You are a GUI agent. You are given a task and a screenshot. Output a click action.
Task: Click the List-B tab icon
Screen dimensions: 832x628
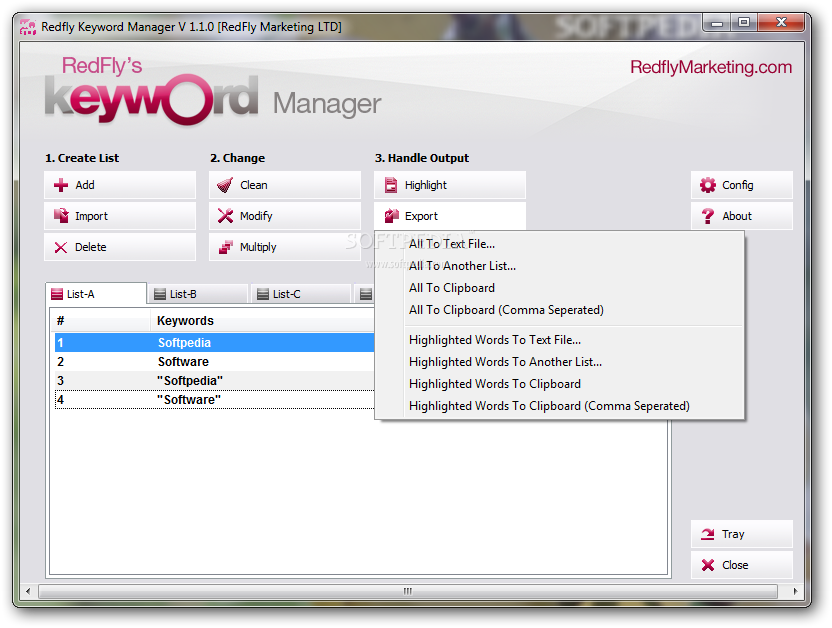(x=160, y=294)
